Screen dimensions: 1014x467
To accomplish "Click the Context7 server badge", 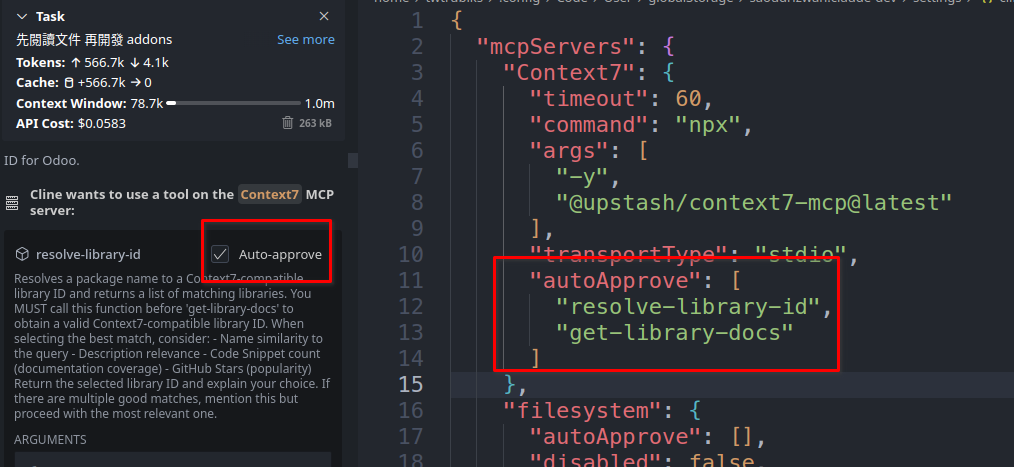I will tap(270, 194).
